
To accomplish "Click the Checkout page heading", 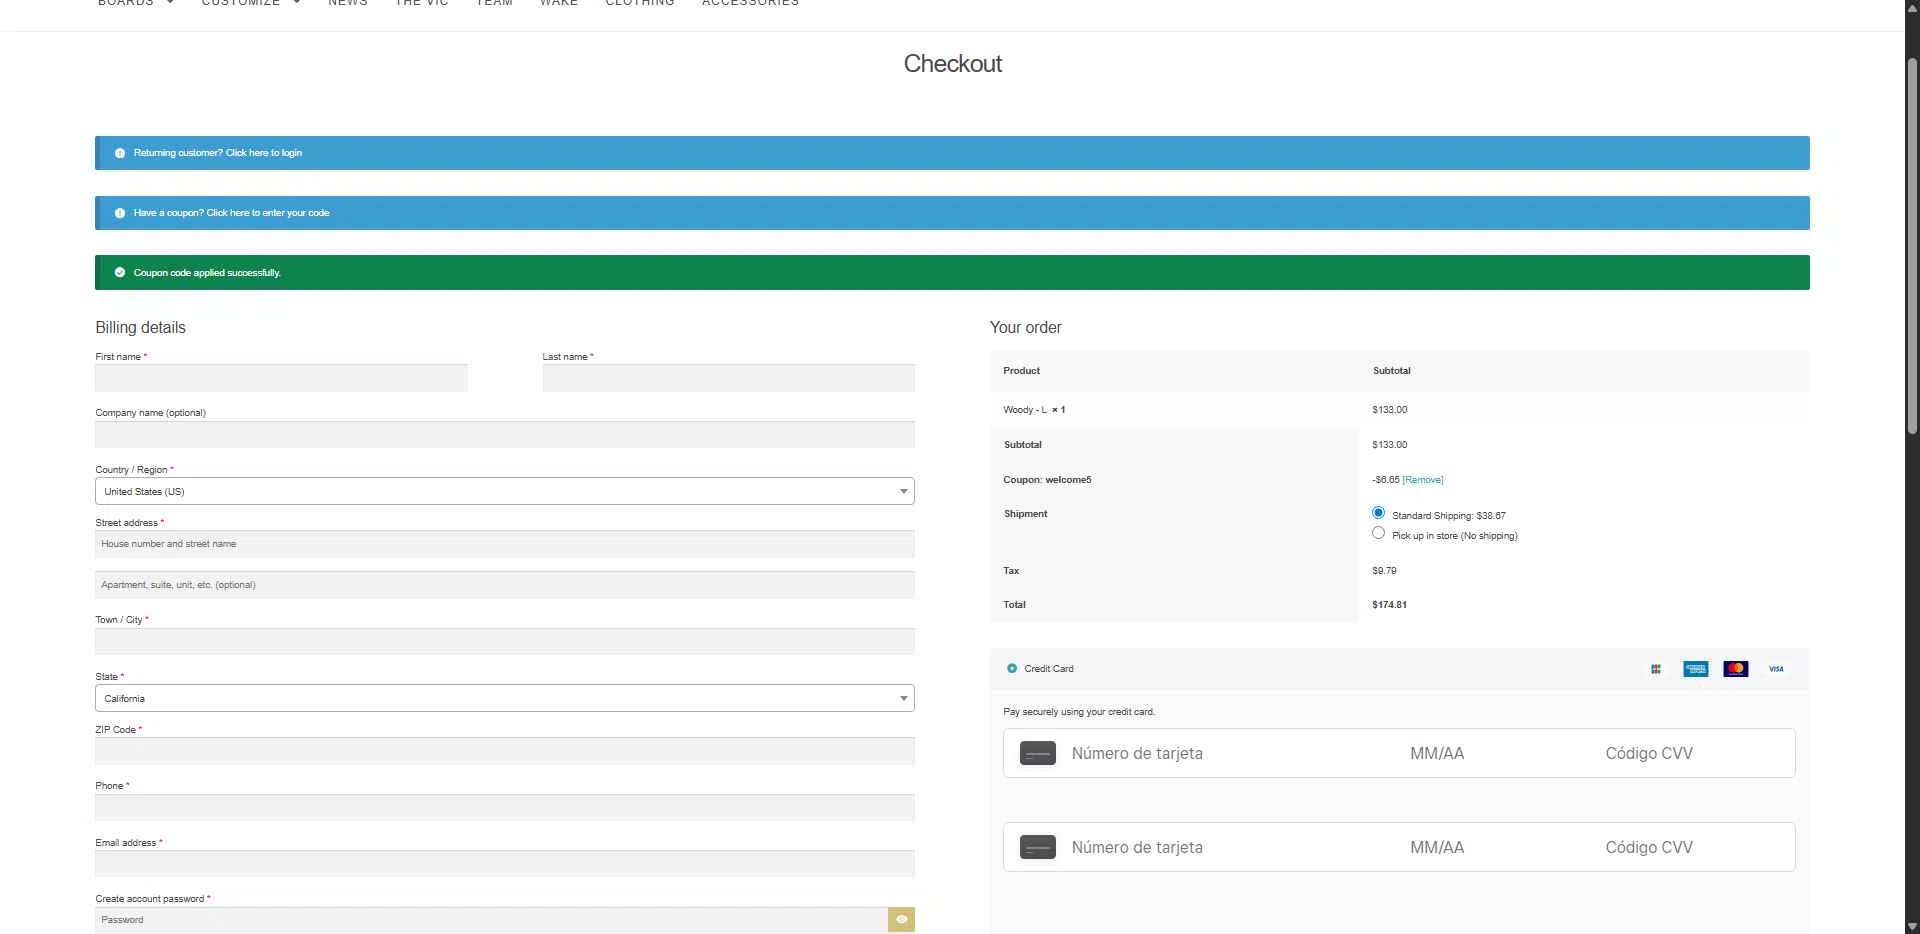I will pyautogui.click(x=952, y=64).
